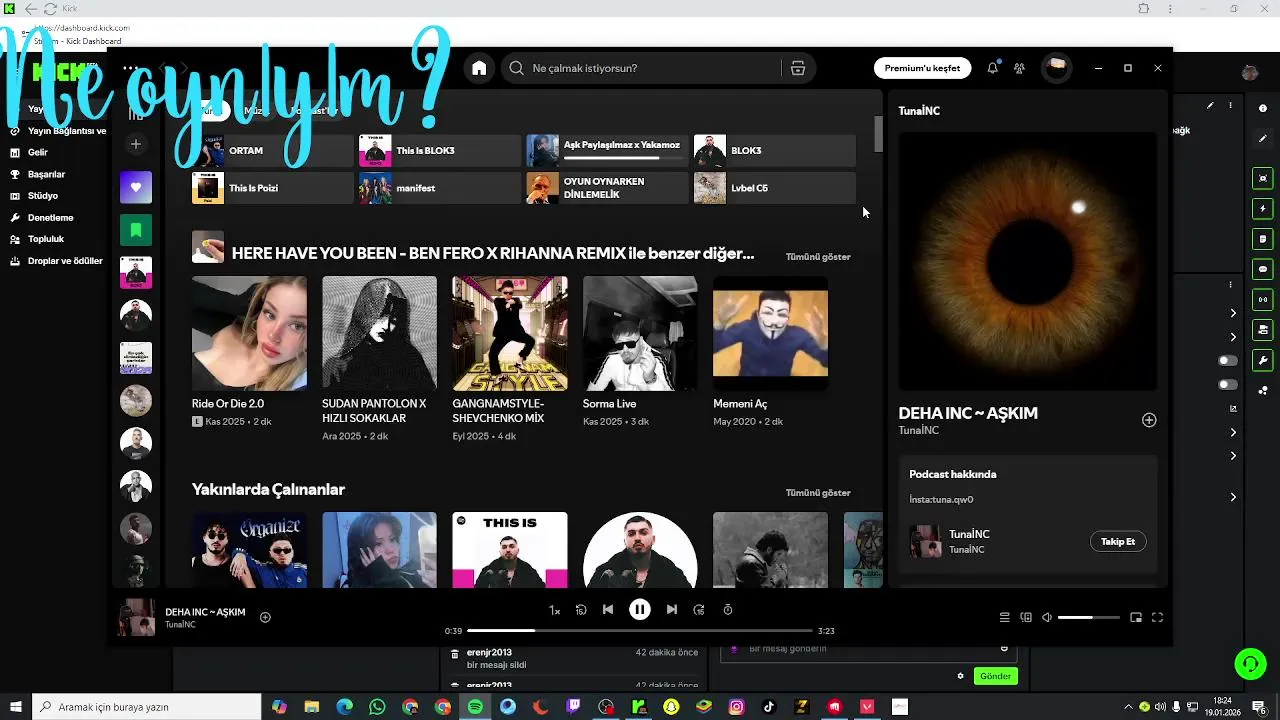Open Ride Or Die 2.0 episode thumbnail

pos(249,333)
